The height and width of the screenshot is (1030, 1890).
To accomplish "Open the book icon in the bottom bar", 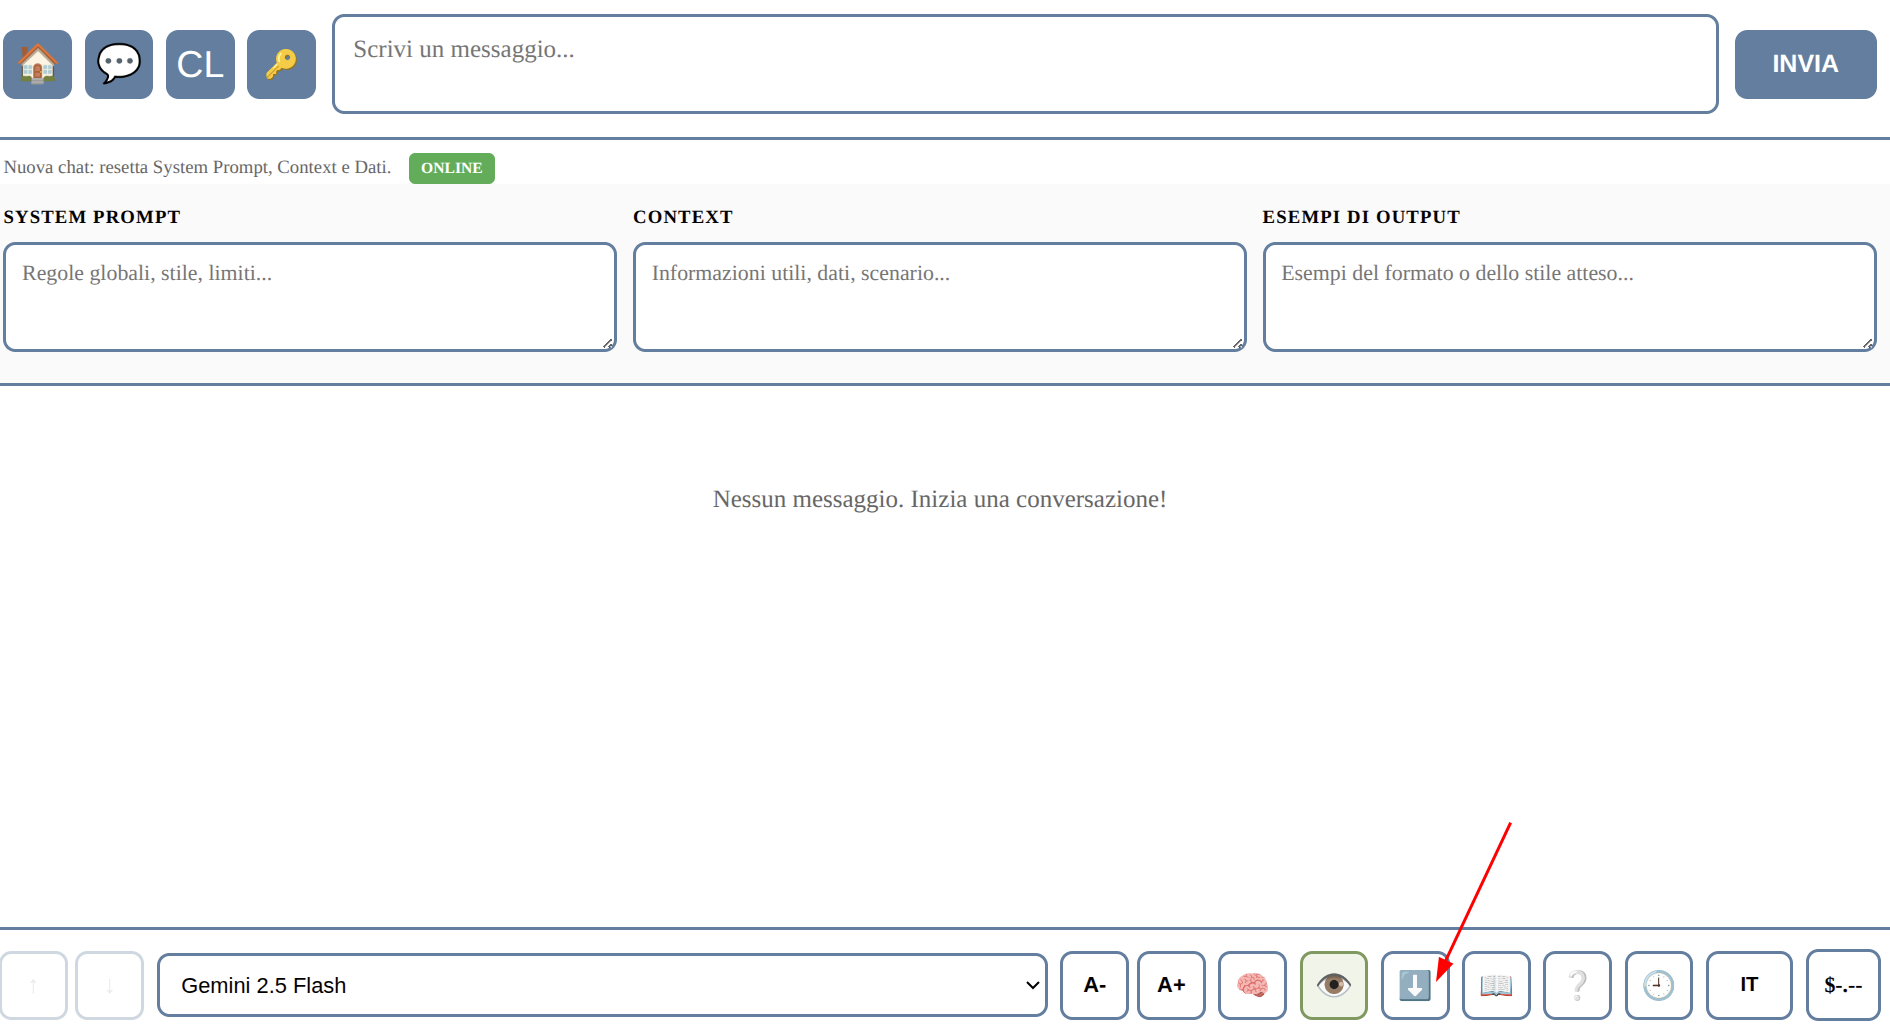I will tap(1496, 985).
